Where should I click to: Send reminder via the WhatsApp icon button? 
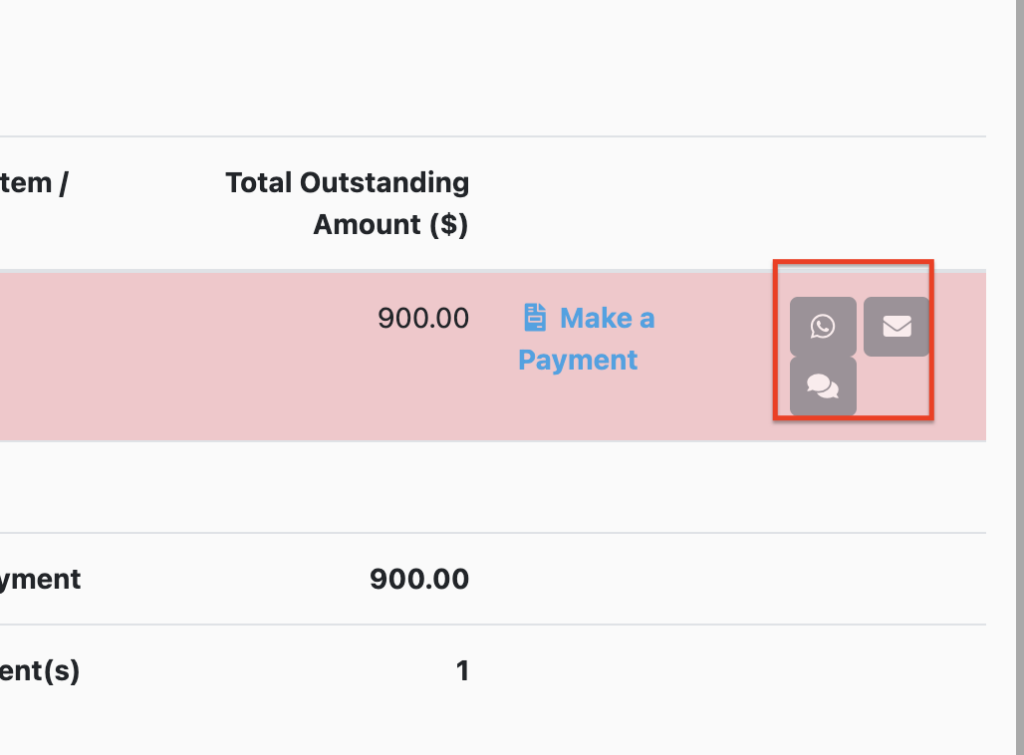(823, 326)
